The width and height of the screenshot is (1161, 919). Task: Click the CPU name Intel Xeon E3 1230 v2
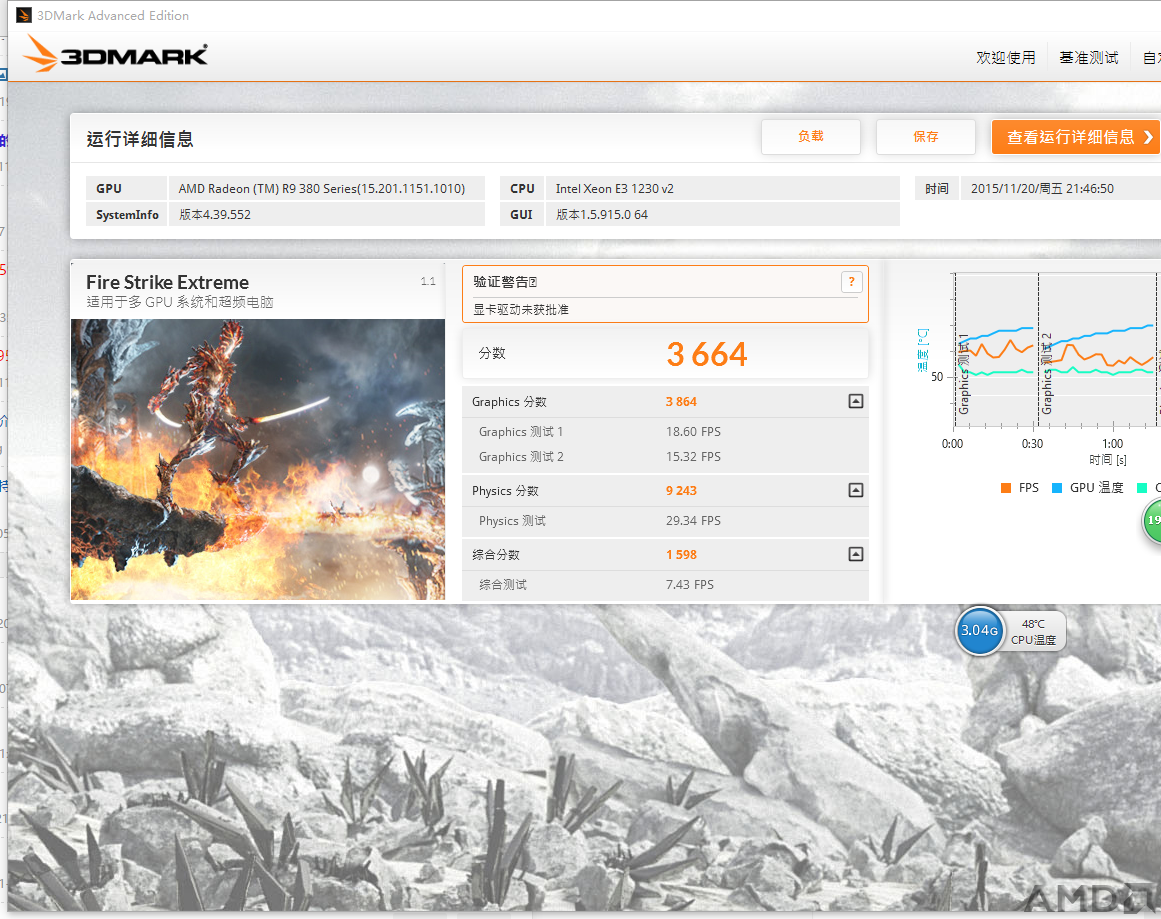coord(615,189)
